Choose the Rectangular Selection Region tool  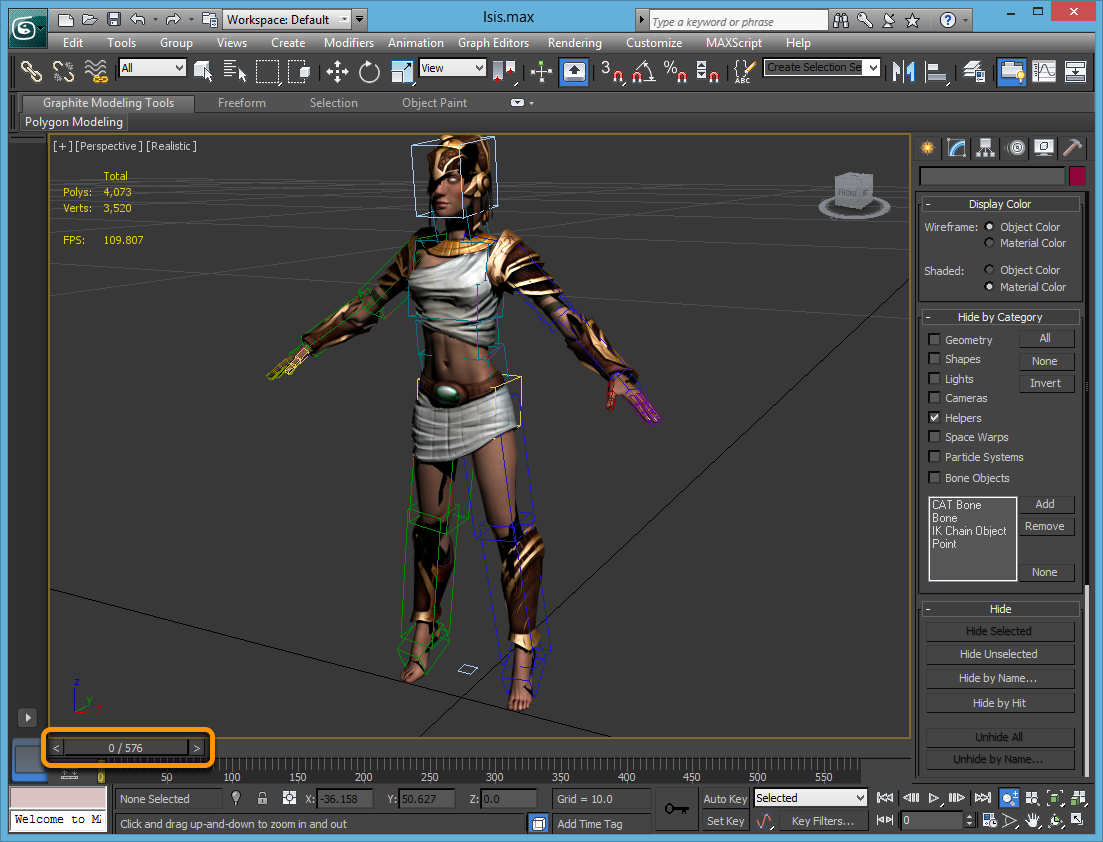coord(267,71)
